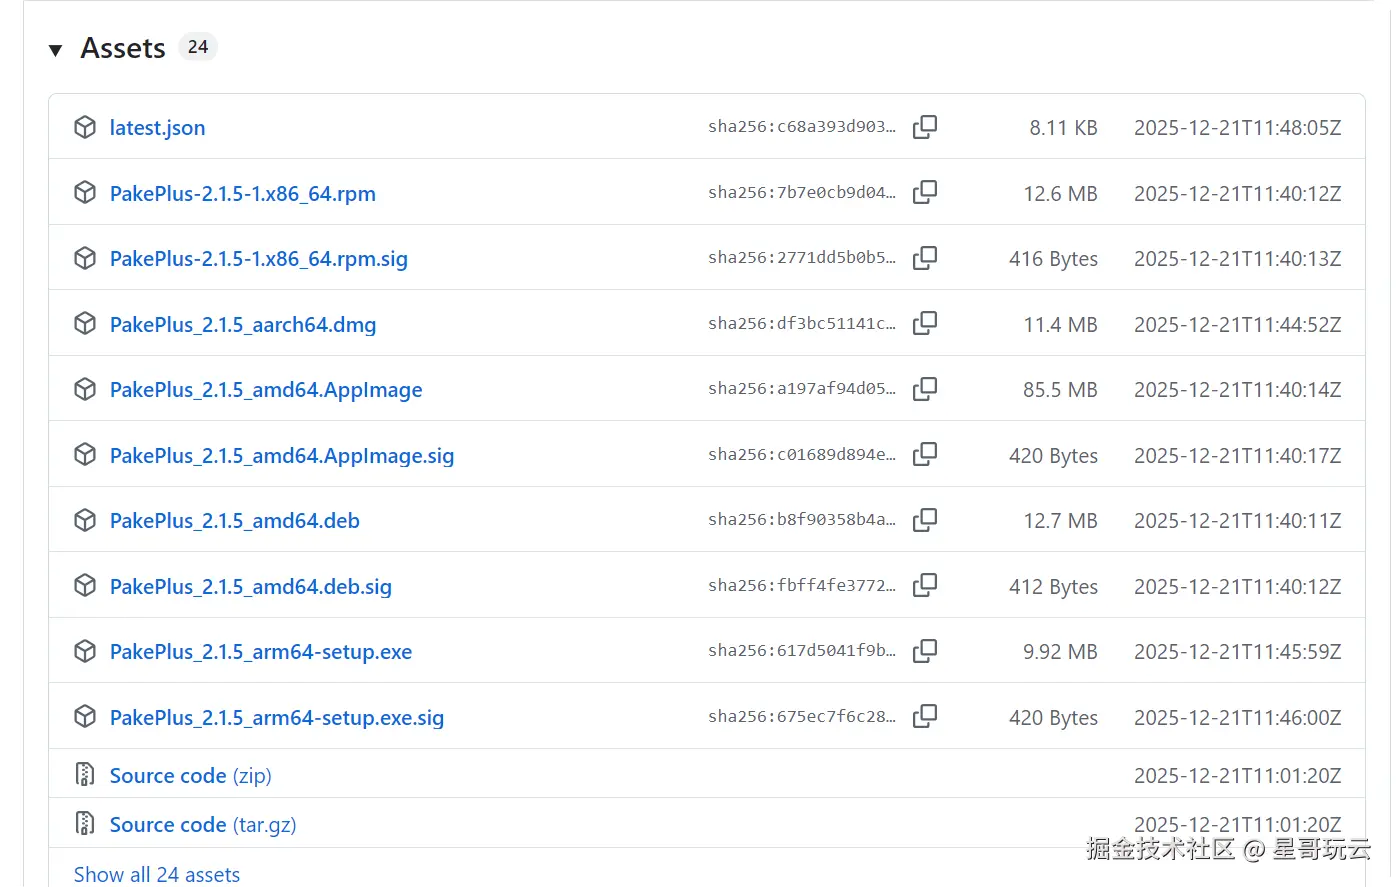Screen dimensions: 1396x887
Task: Click the package icon beside PakePlus-2.1.5-1.x86_64.rpm.sig
Action: [85, 258]
